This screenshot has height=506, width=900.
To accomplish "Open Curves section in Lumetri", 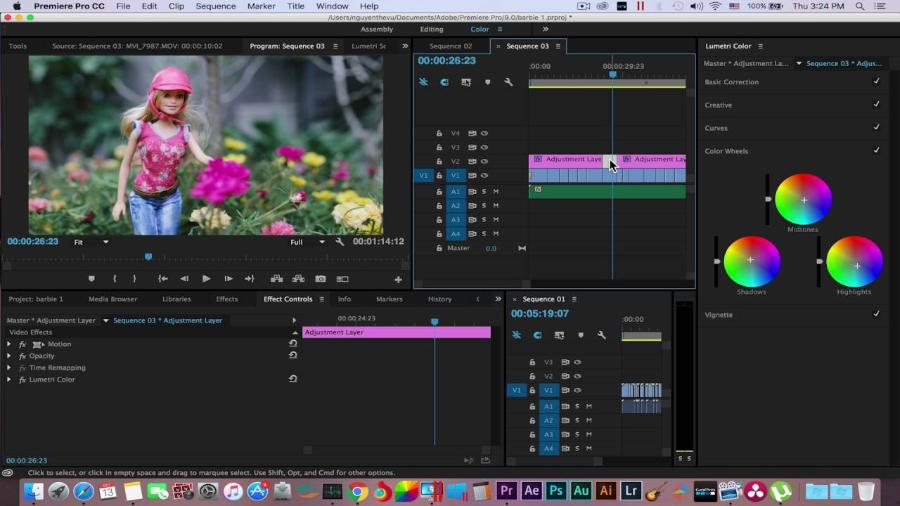I will [716, 128].
